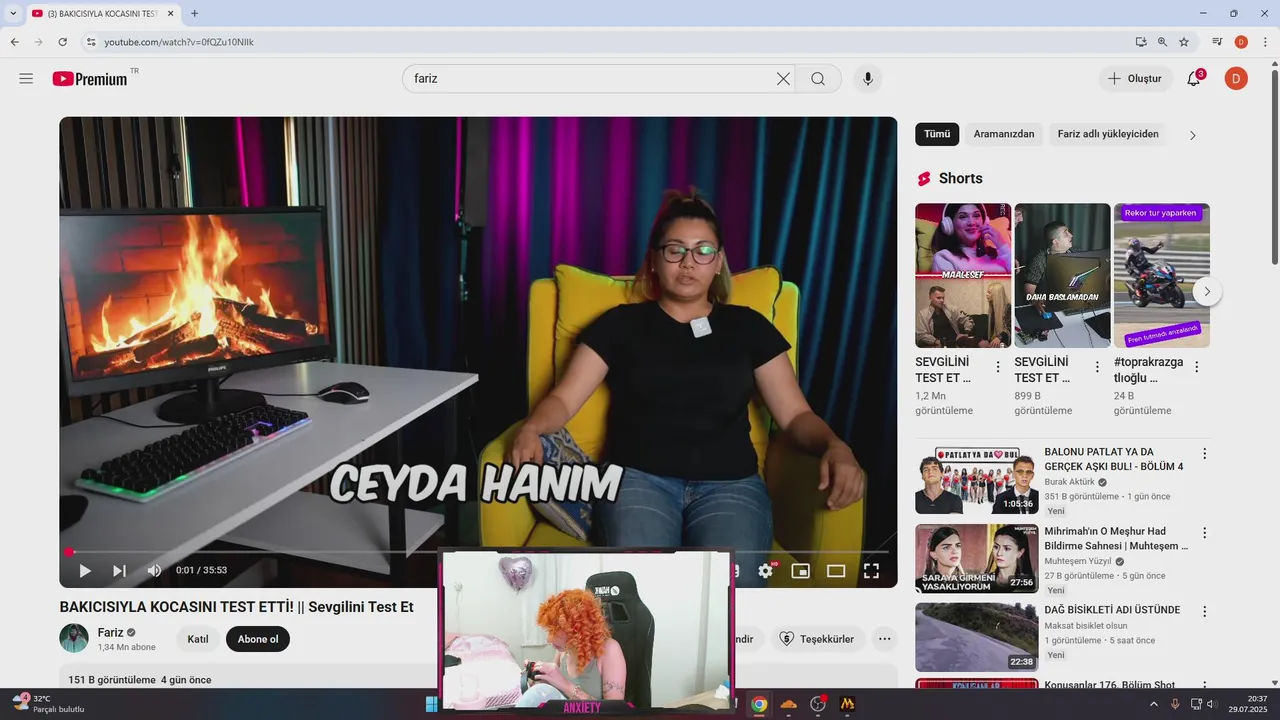1280x720 pixels.
Task: Start voice search with microphone icon
Action: [867, 79]
